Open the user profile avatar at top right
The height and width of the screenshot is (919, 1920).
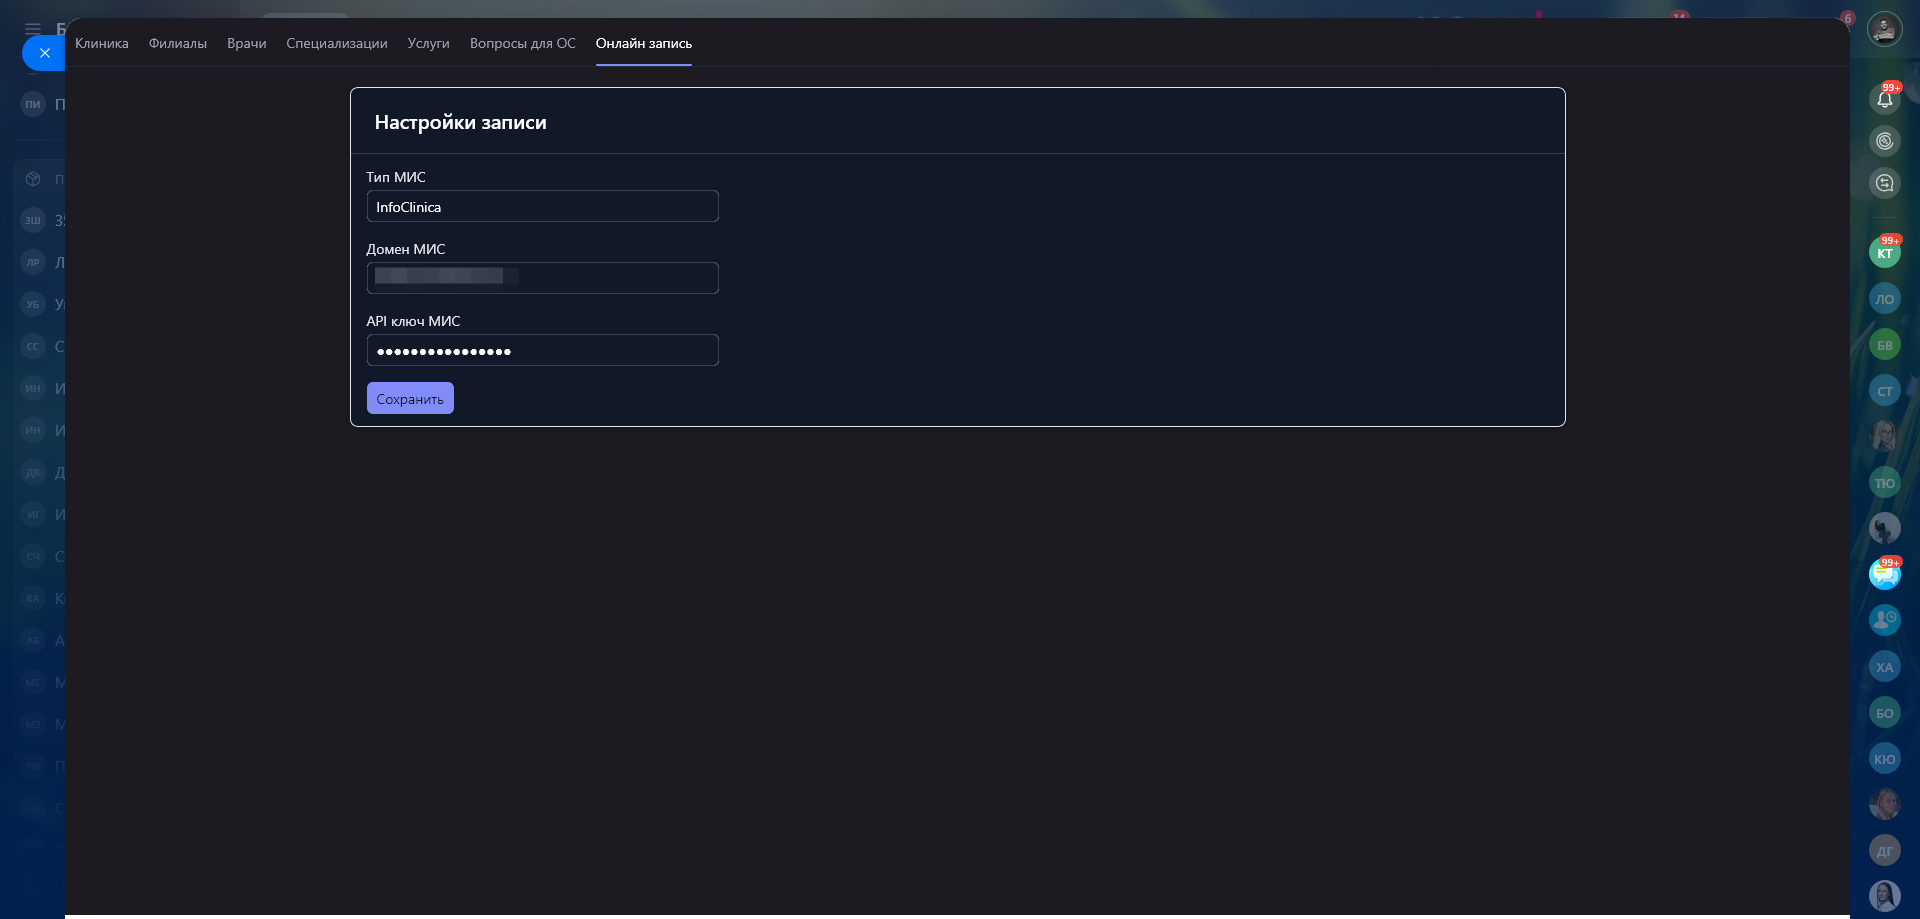tap(1885, 28)
